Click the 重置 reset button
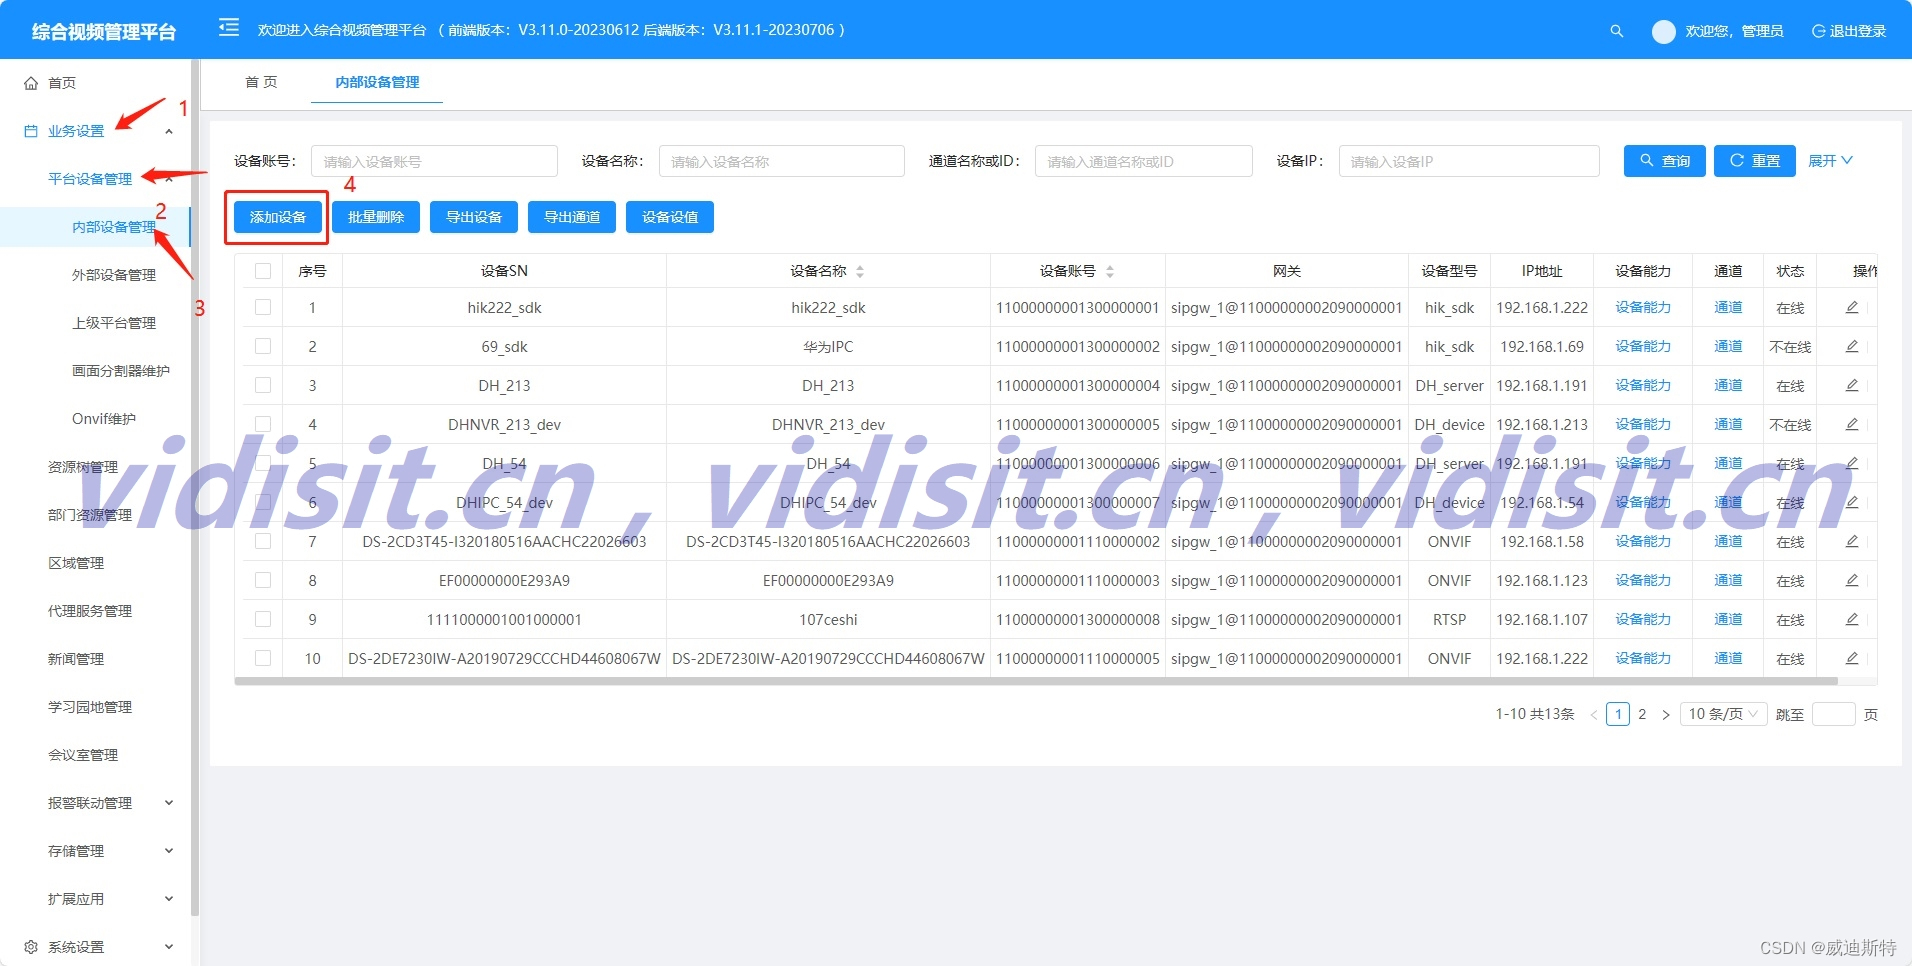 [x=1754, y=160]
